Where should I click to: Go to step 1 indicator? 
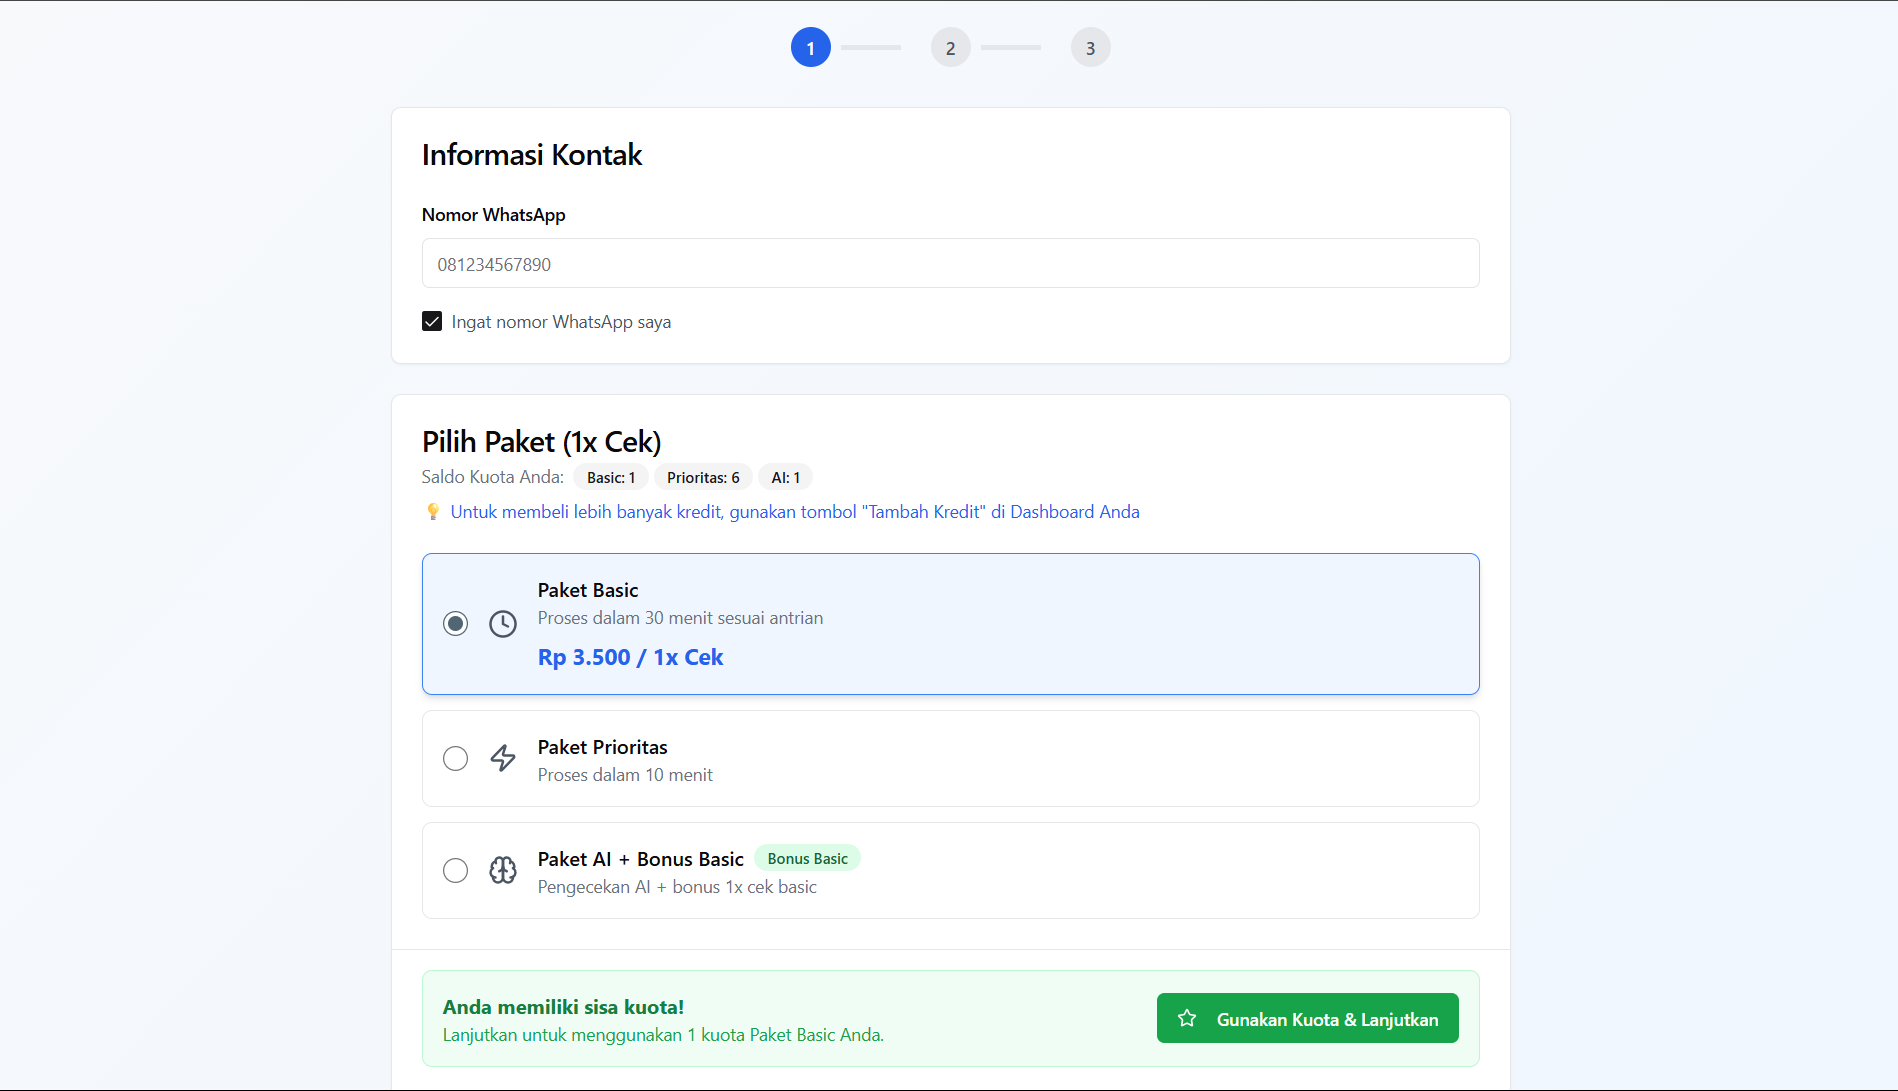point(810,47)
